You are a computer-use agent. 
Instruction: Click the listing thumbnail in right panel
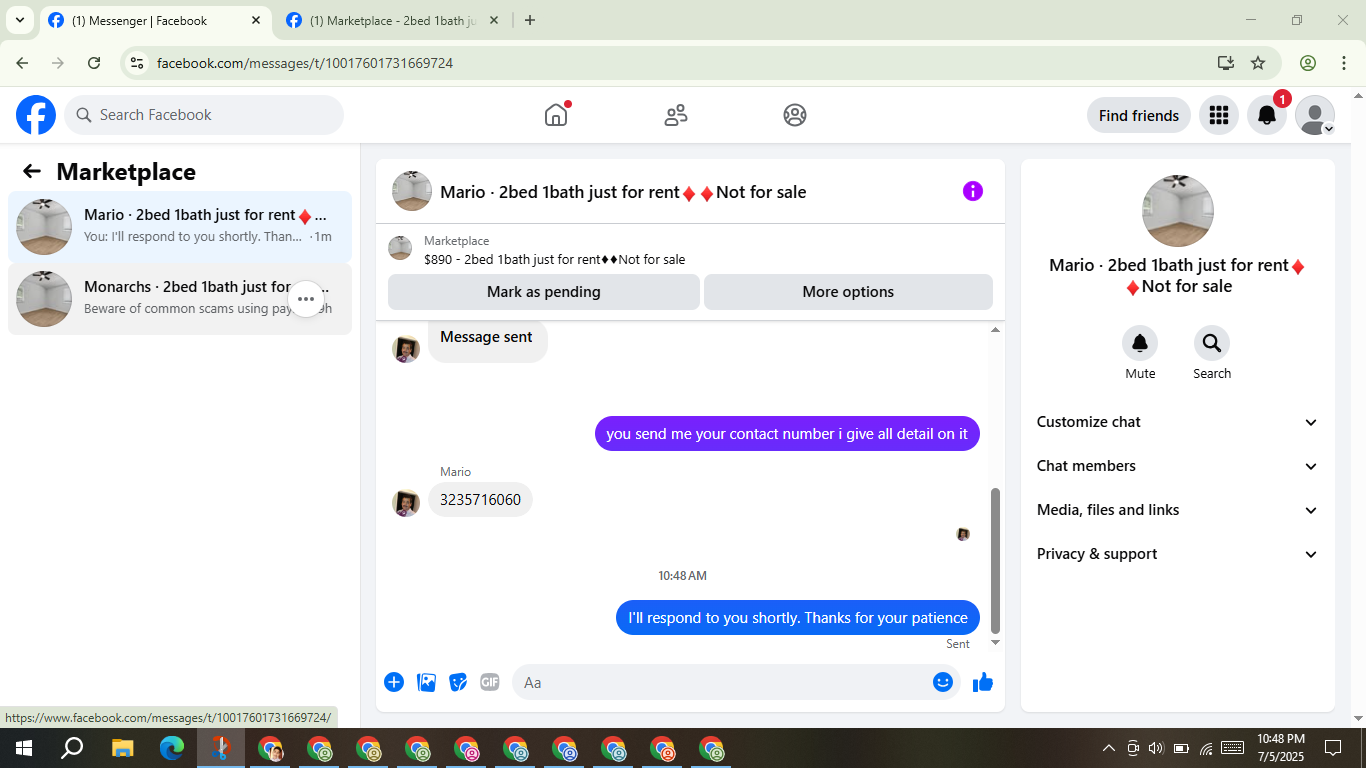click(1178, 211)
